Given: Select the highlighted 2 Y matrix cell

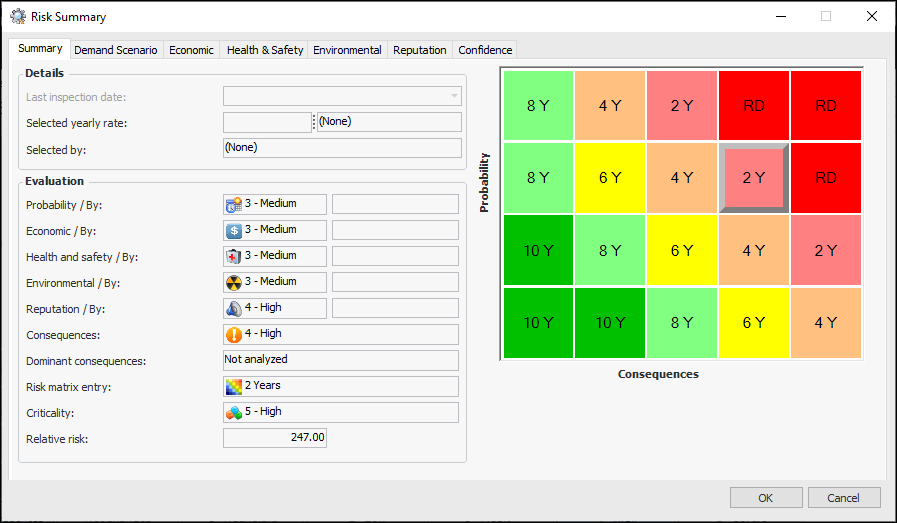Looking at the screenshot, I should [754, 178].
